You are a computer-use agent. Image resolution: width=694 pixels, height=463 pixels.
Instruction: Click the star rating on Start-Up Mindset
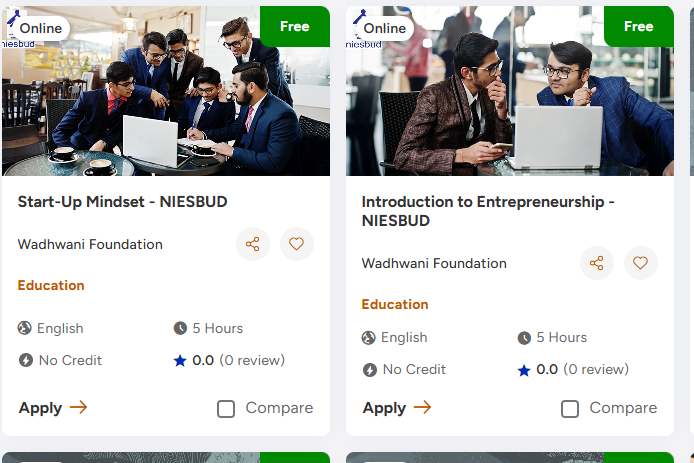coord(180,360)
